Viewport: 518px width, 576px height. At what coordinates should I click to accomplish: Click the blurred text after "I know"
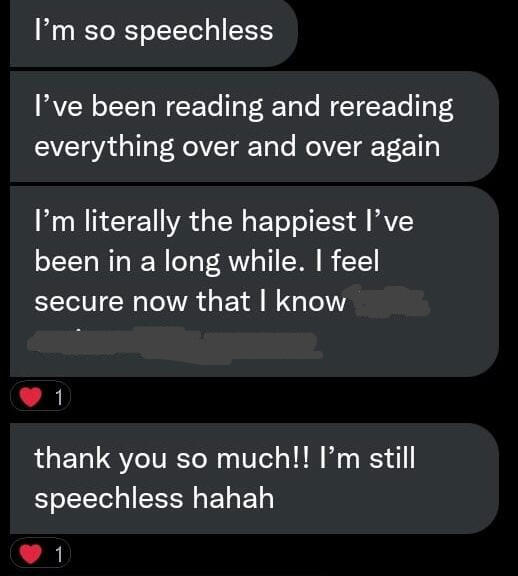[x=390, y=300]
